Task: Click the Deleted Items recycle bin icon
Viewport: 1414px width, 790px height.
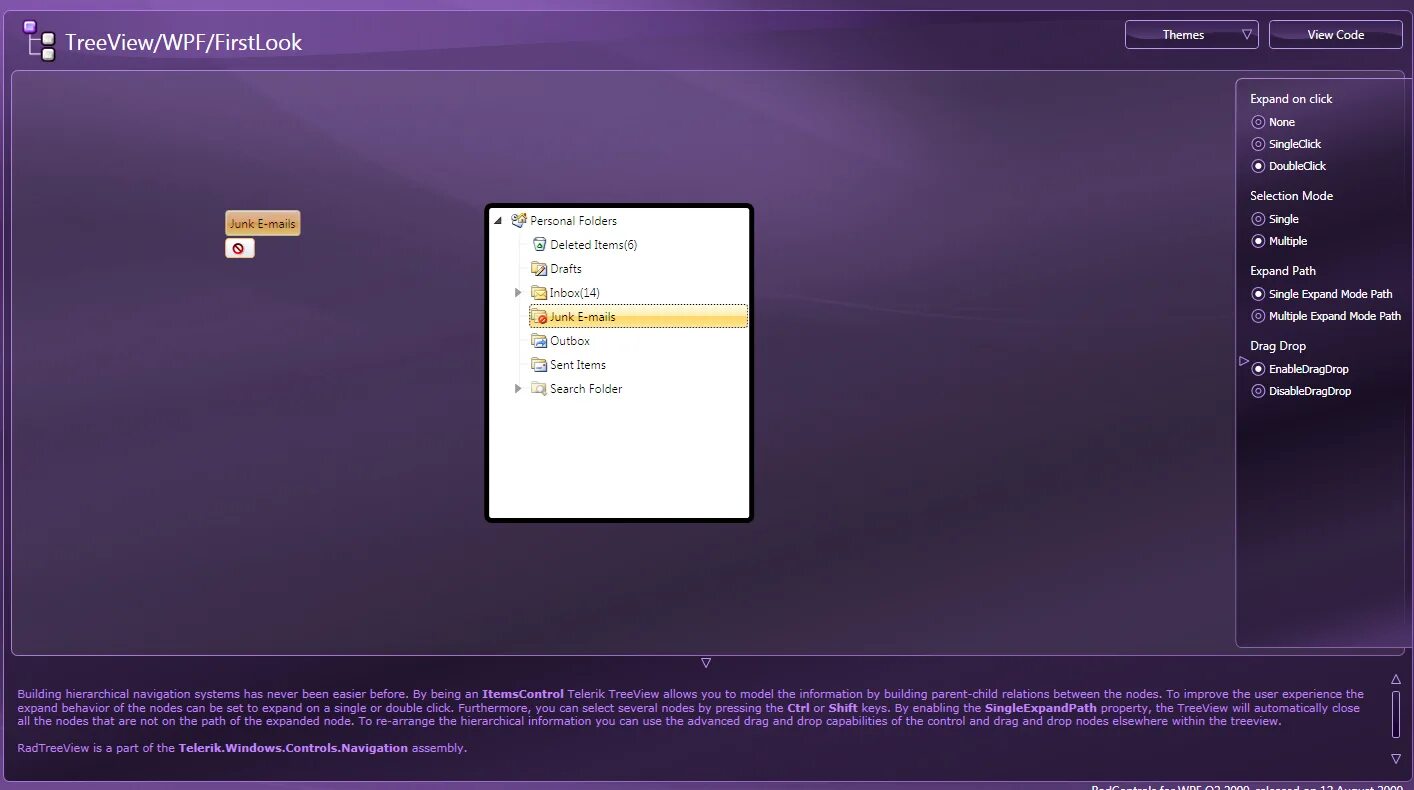Action: tap(539, 244)
